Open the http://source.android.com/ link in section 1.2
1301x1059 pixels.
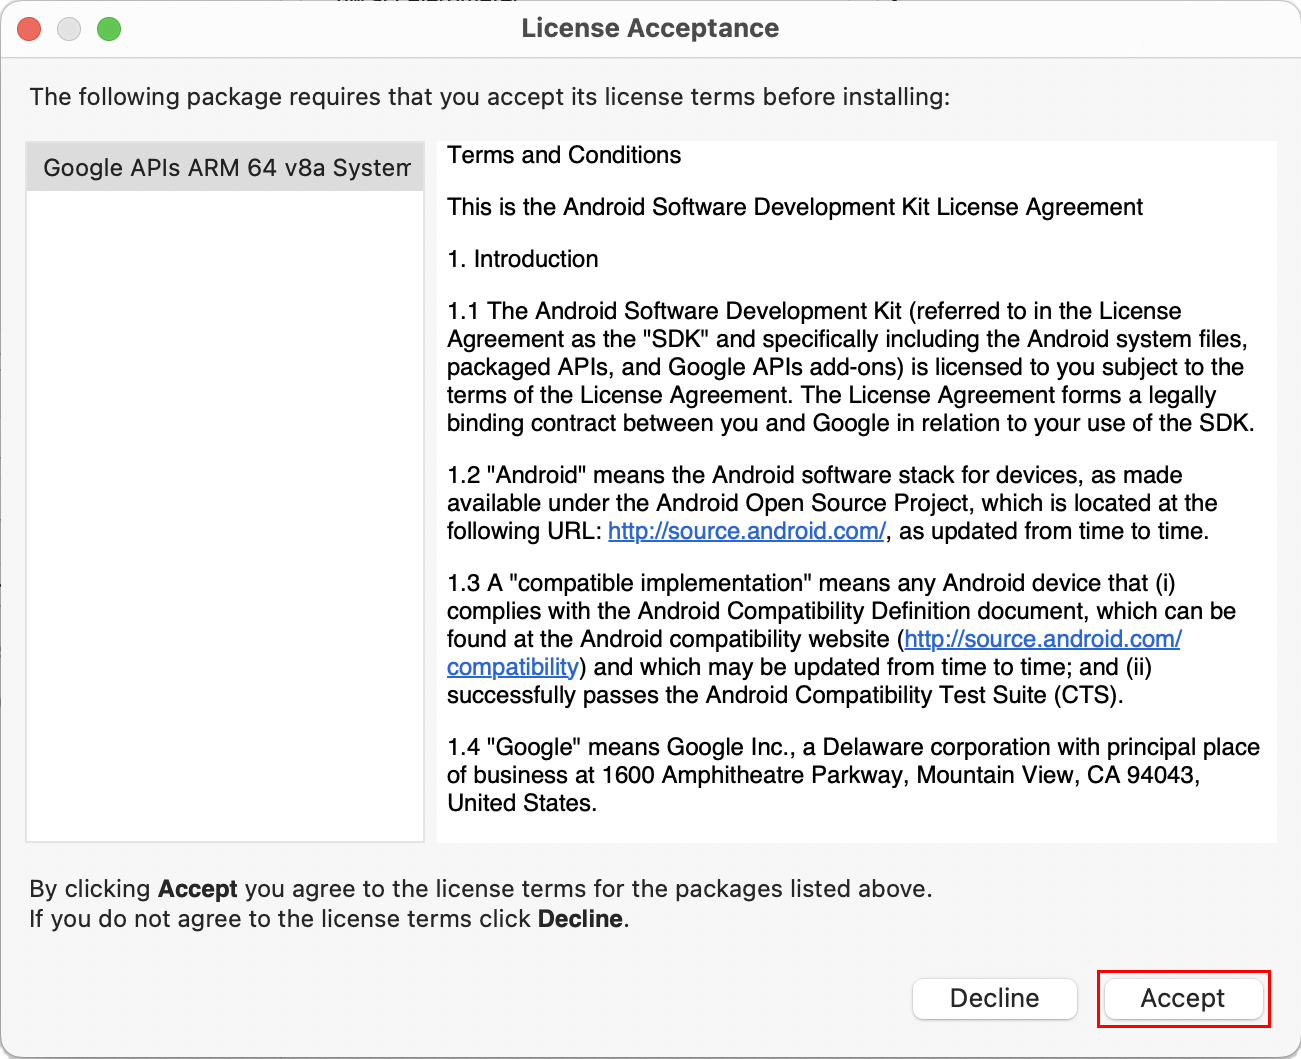746,531
